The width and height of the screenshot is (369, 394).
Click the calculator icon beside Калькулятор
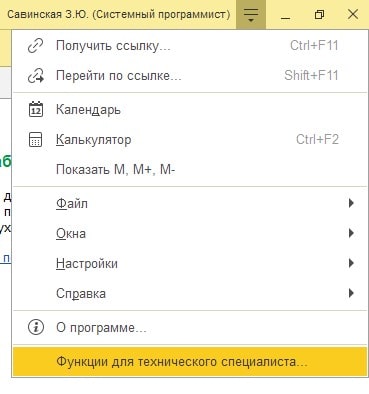click(x=36, y=139)
